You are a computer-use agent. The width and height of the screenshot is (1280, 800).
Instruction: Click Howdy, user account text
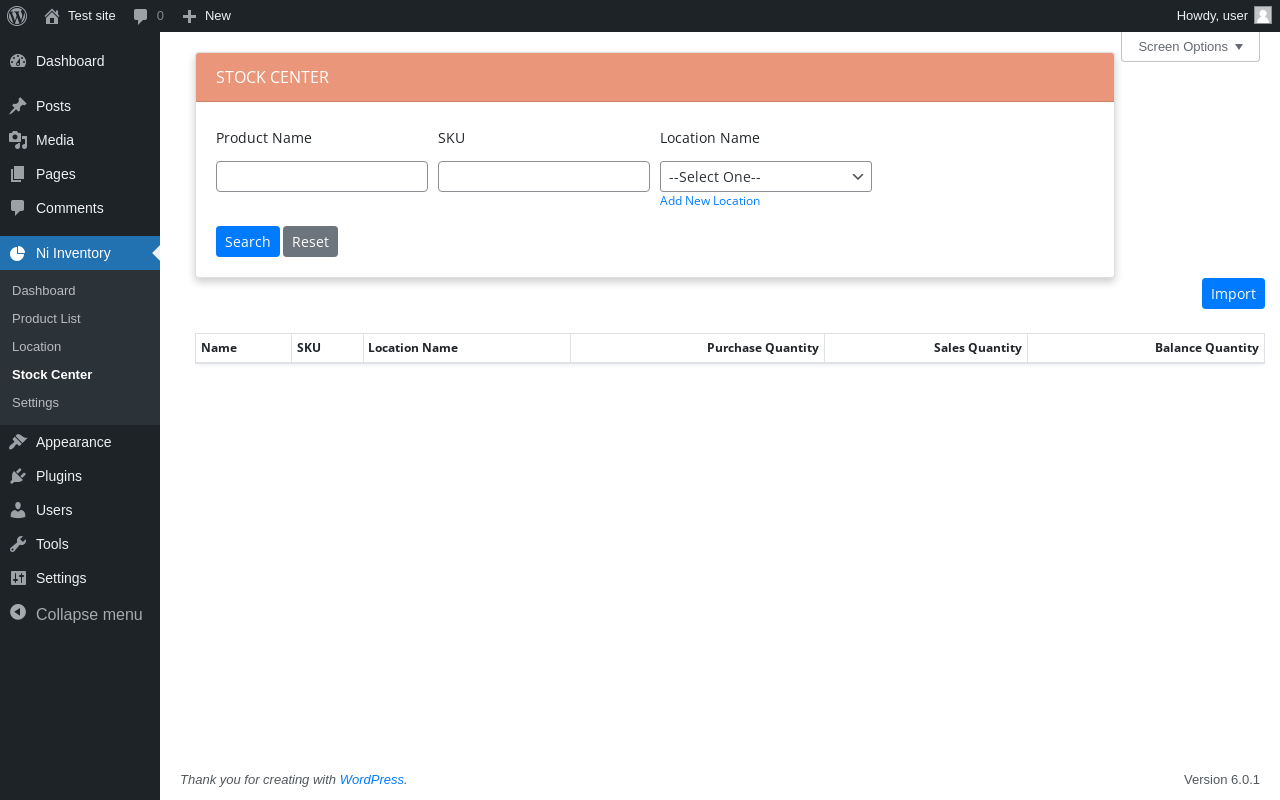pyautogui.click(x=1212, y=16)
